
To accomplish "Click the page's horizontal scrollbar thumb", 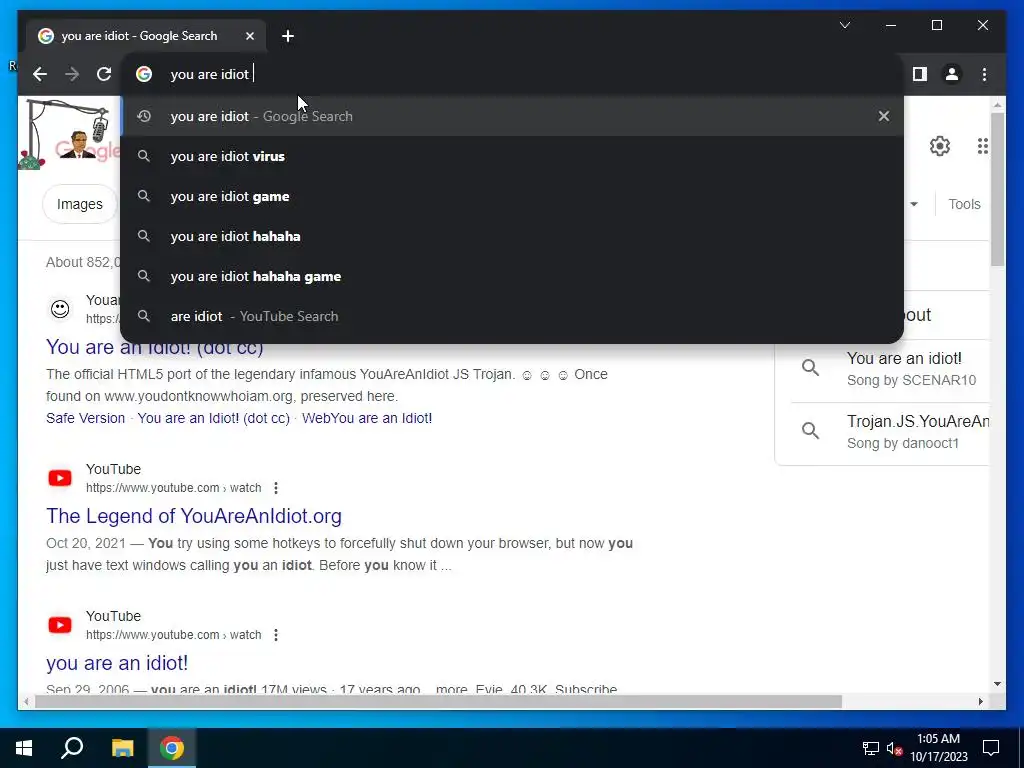I will click(438, 702).
